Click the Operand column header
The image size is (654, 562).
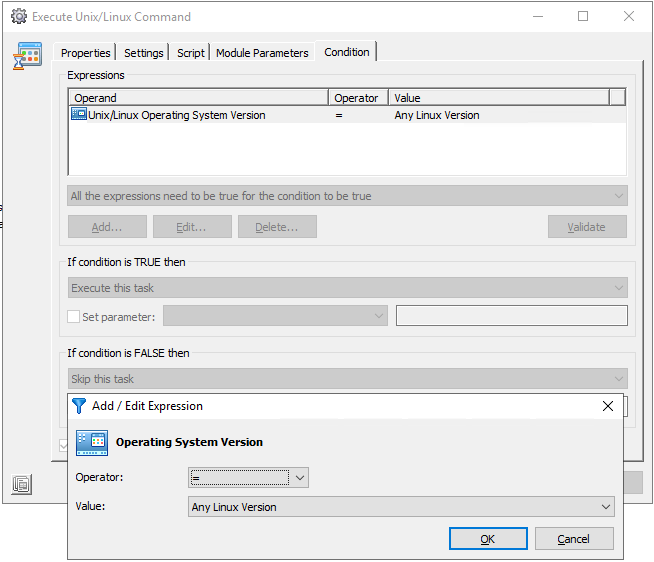(198, 98)
